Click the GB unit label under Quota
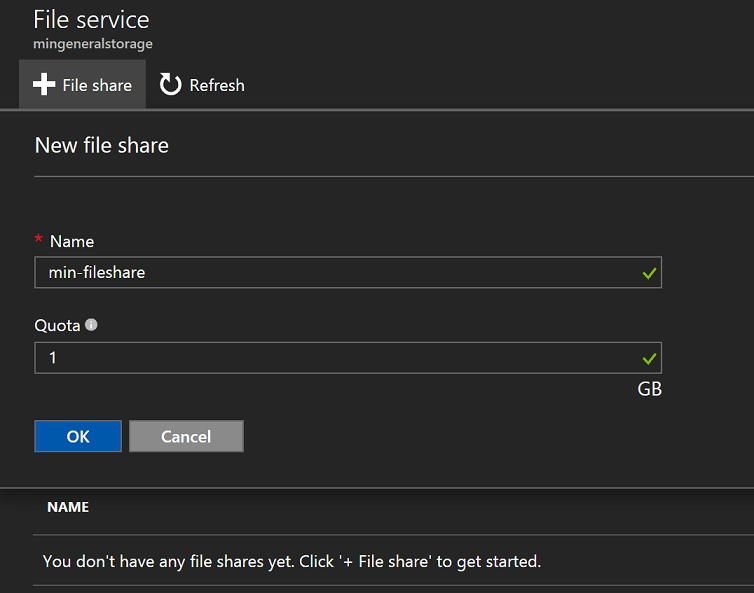The height and width of the screenshot is (593, 754). click(649, 389)
